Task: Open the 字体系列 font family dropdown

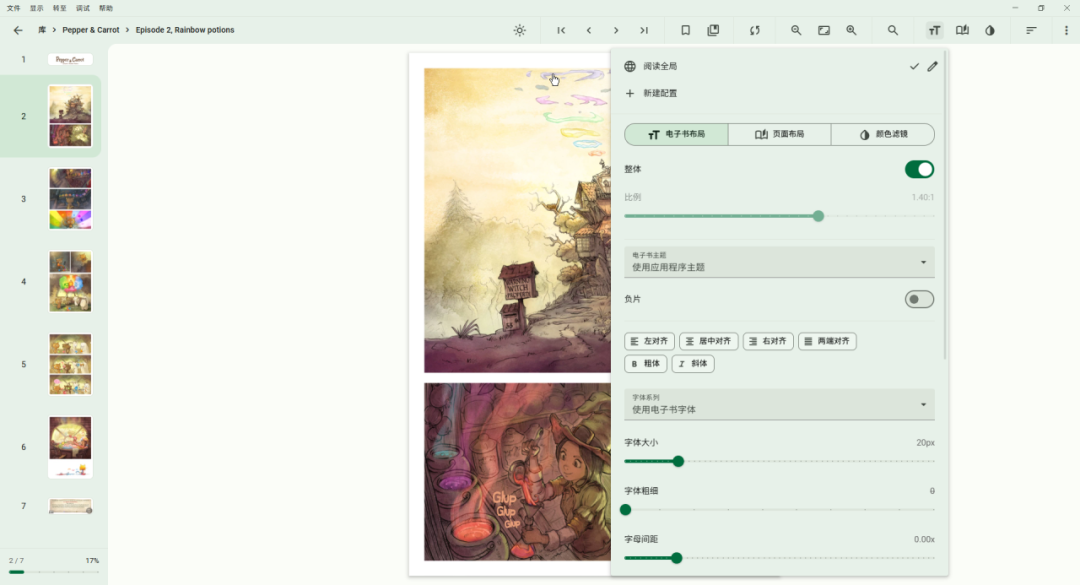Action: click(779, 404)
